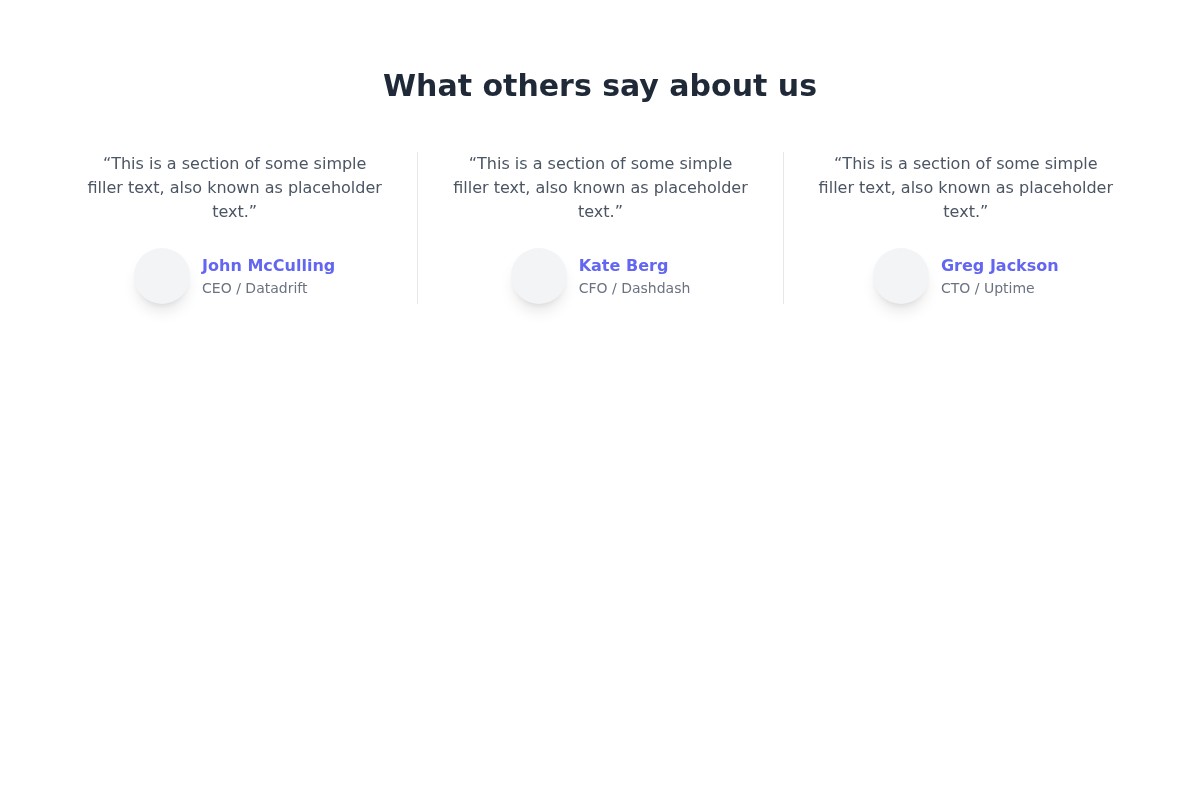Click the word "us" in the heading

[x=798, y=86]
